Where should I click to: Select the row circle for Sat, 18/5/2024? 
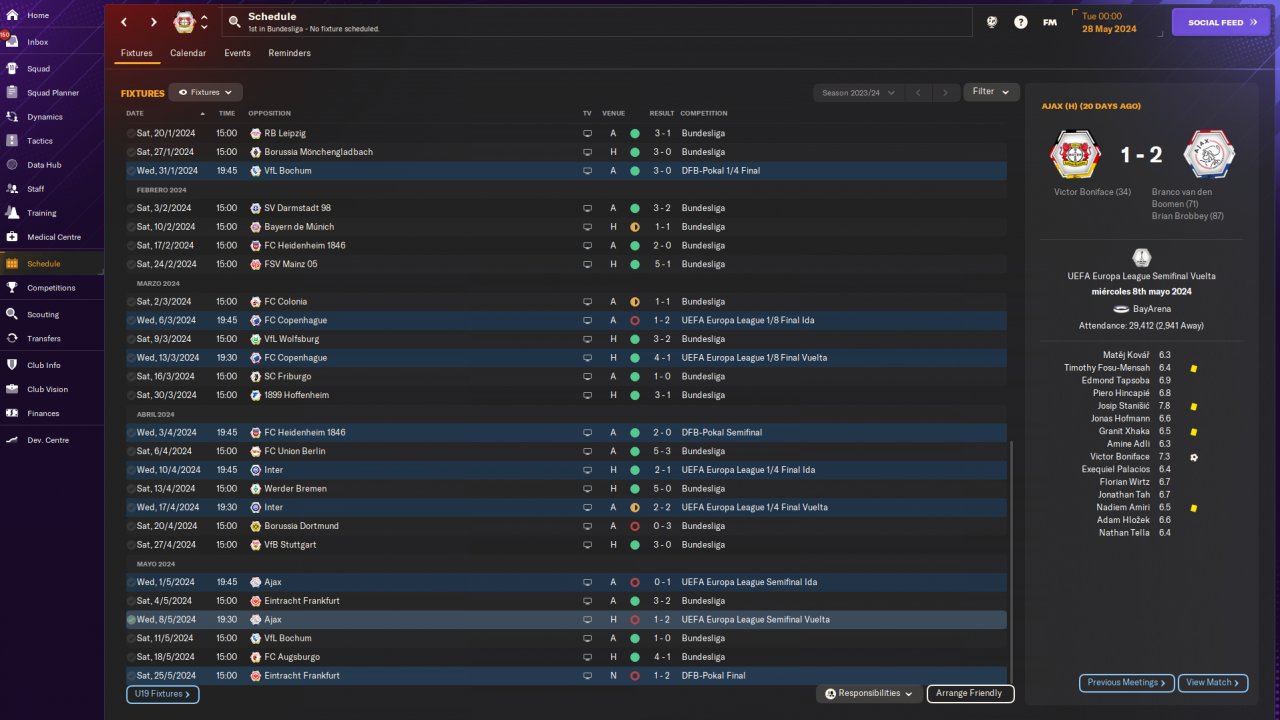click(x=131, y=657)
